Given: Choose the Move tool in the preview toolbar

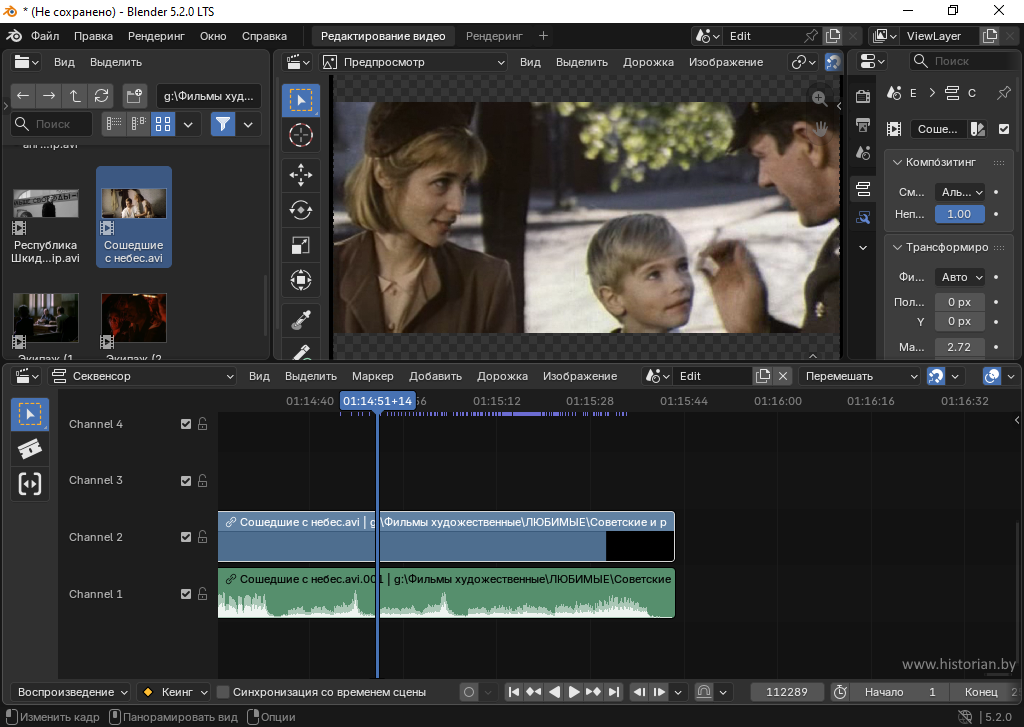Looking at the screenshot, I should (x=300, y=174).
